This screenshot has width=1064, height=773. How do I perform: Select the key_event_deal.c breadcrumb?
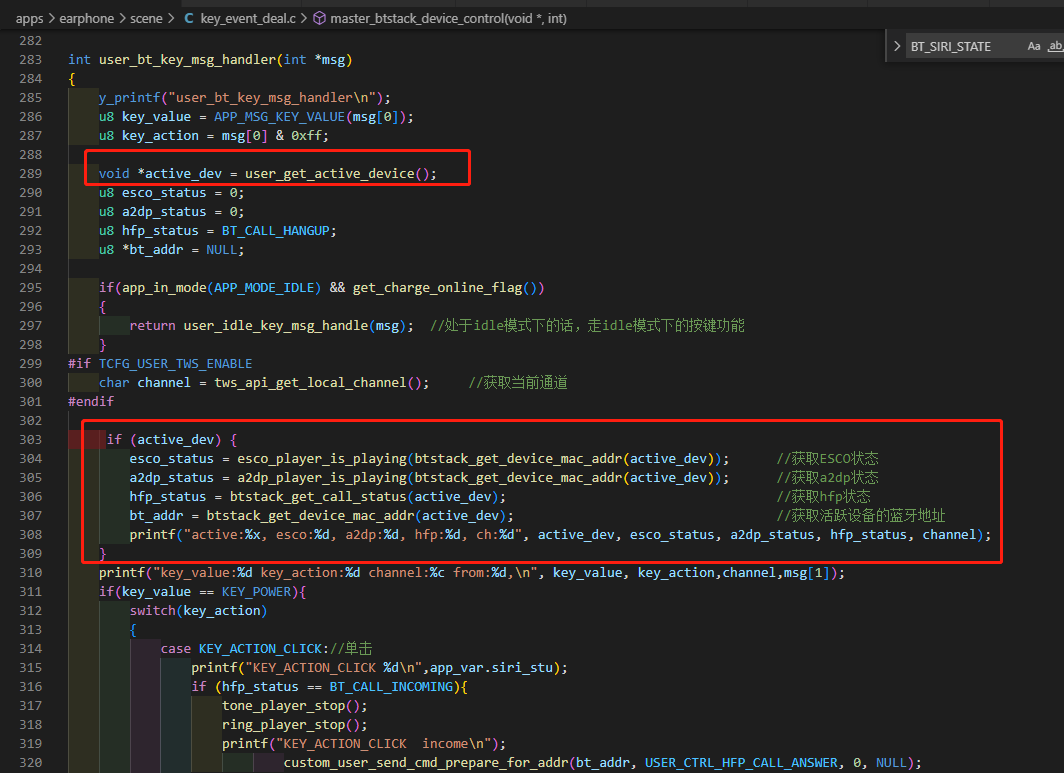248,18
